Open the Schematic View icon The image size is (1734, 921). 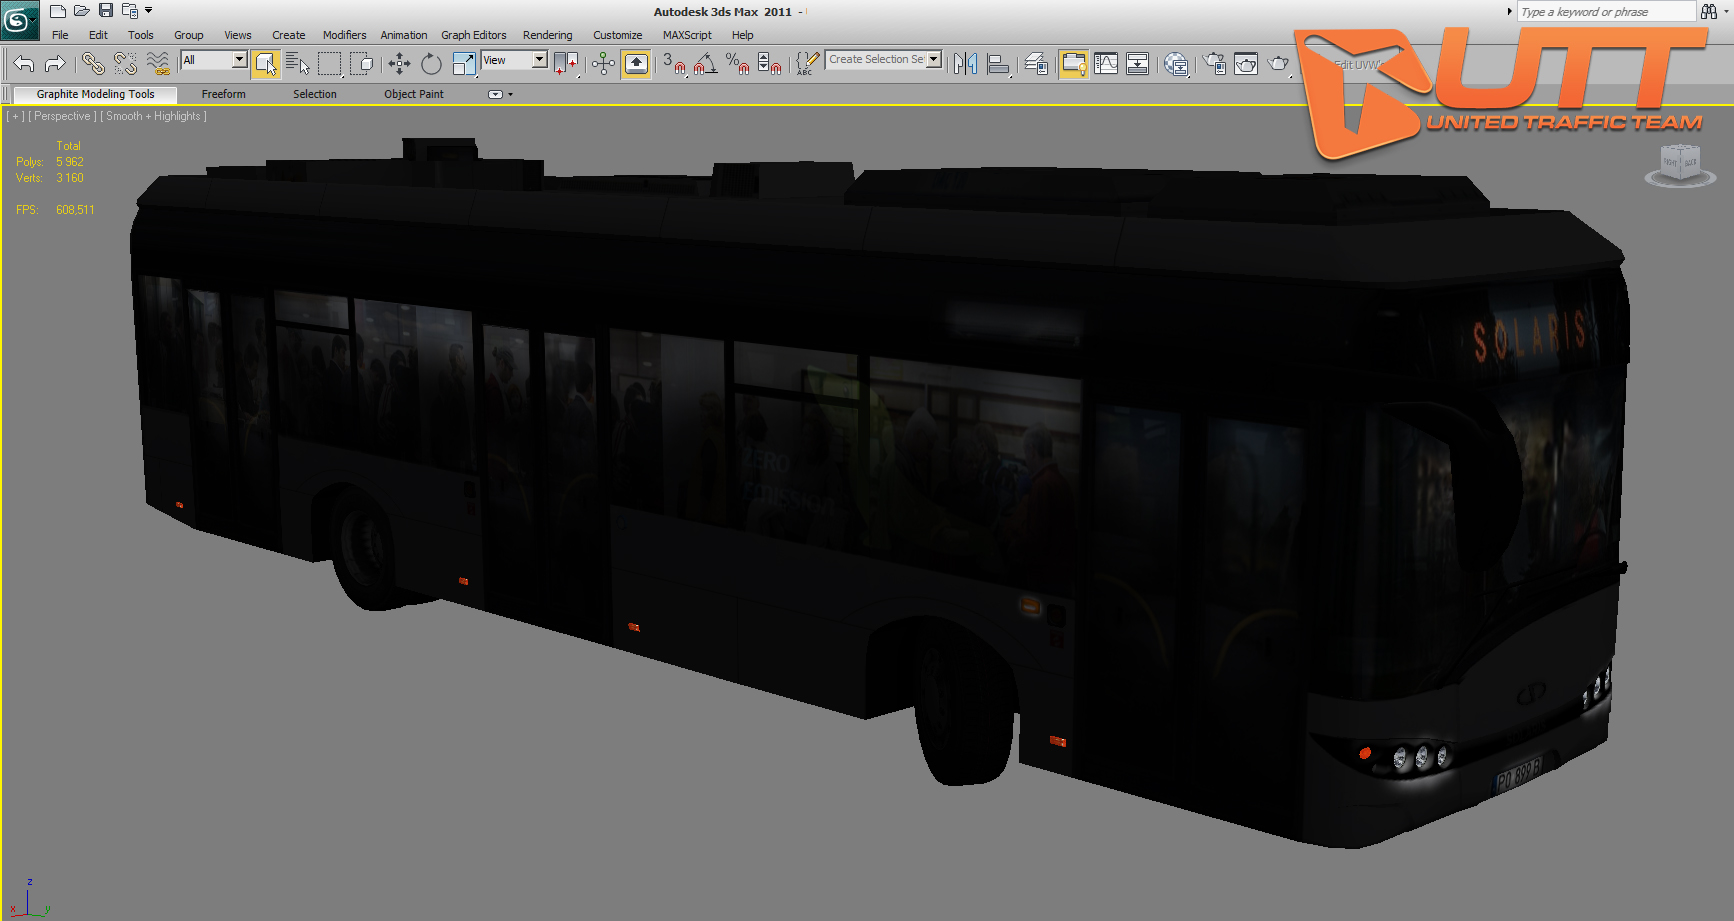(1138, 64)
